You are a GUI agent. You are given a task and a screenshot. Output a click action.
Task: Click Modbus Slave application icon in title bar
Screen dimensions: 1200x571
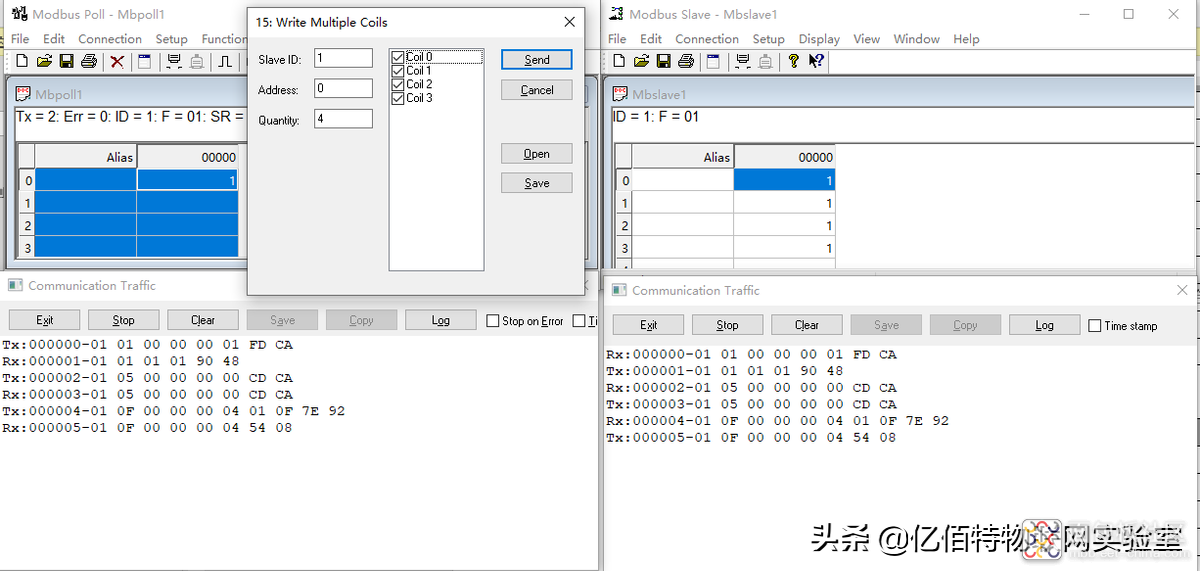click(617, 14)
